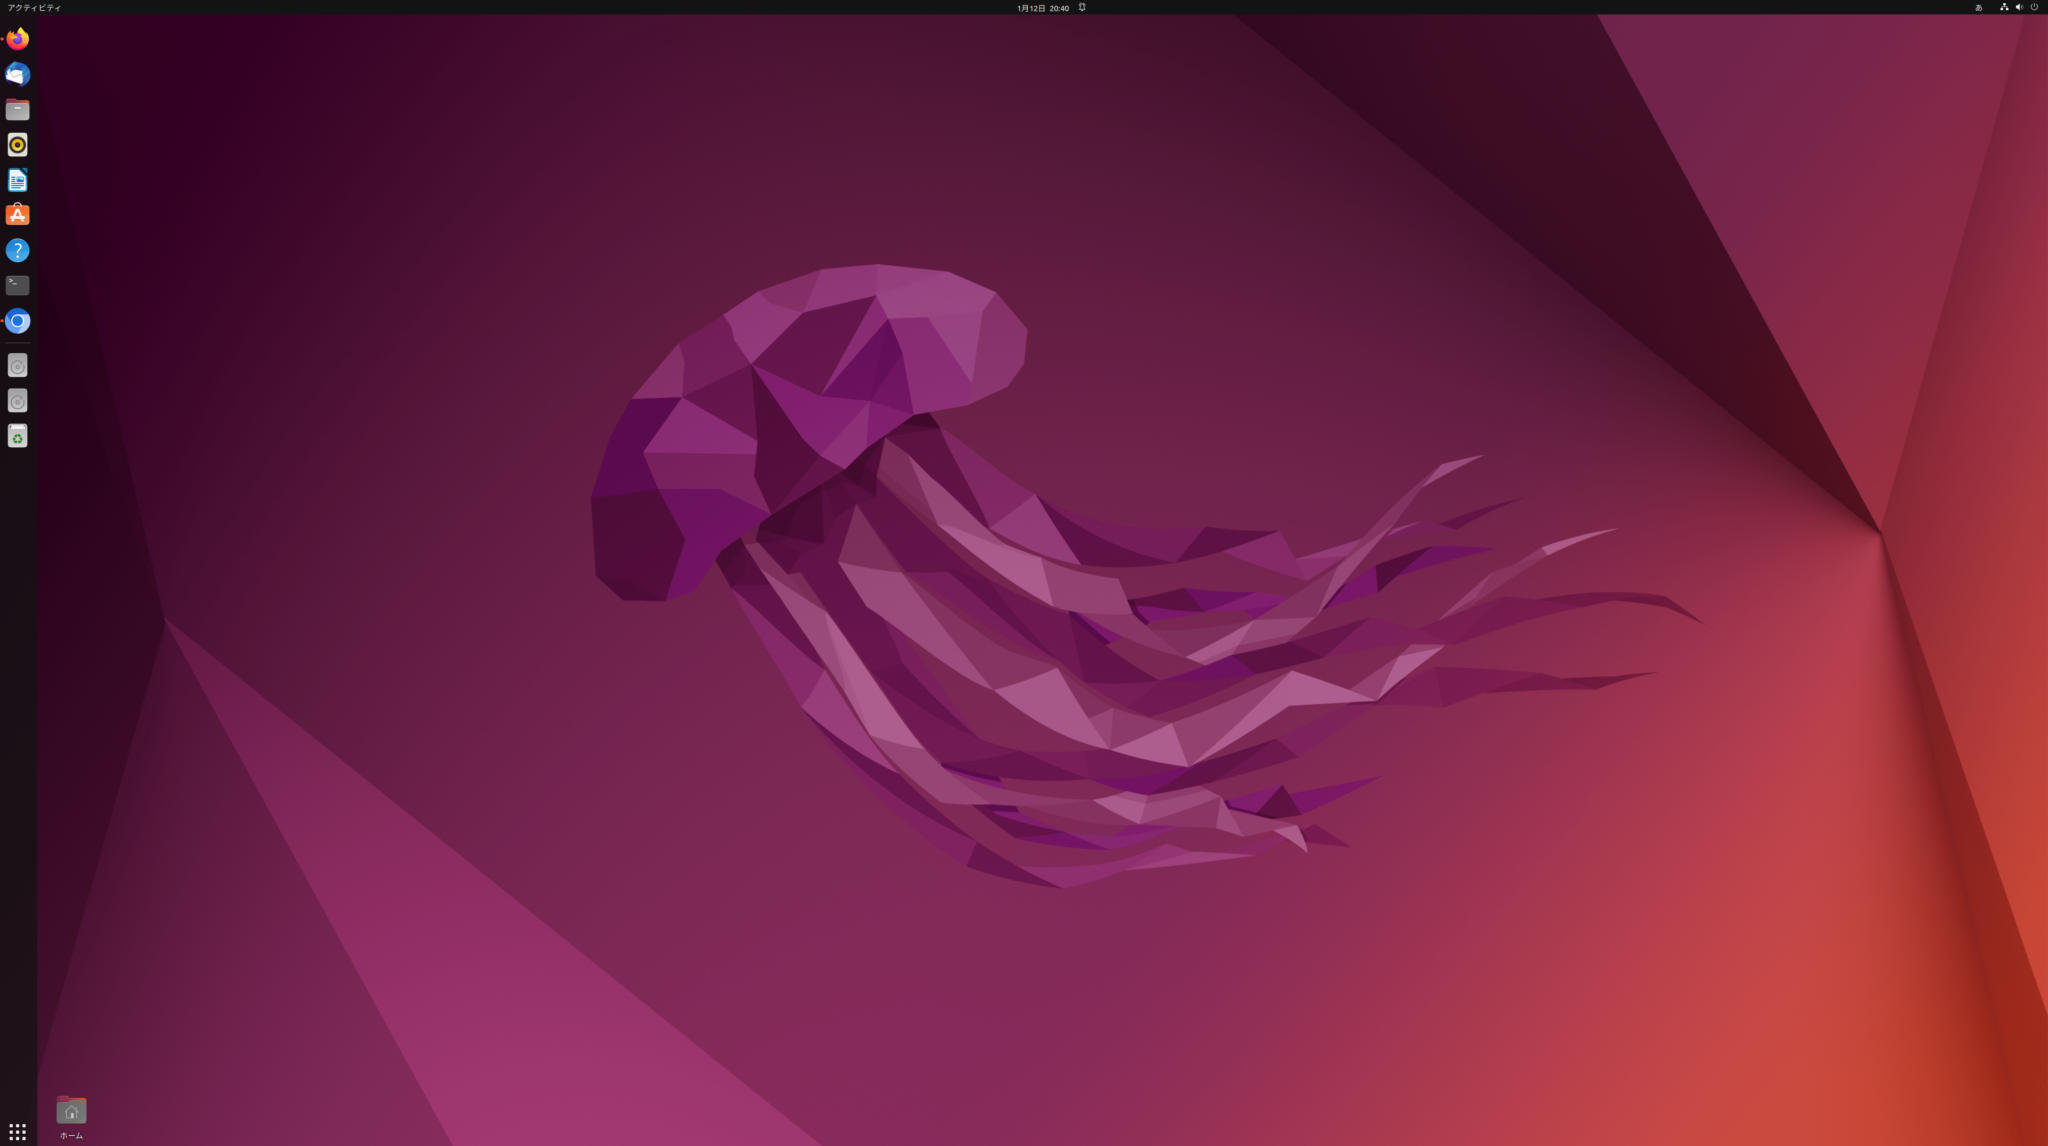Launch the Chromium web browser

click(17, 321)
